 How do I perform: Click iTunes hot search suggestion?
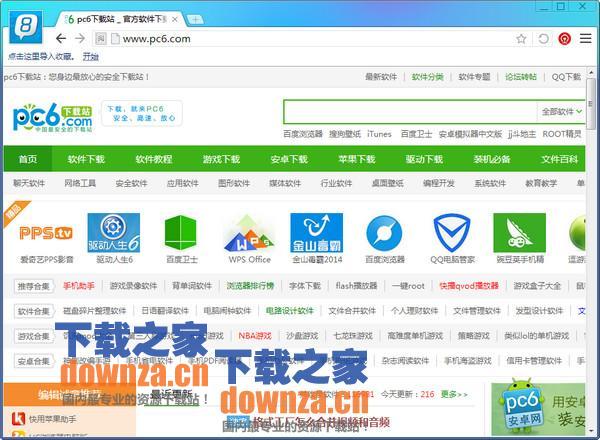tap(379, 134)
